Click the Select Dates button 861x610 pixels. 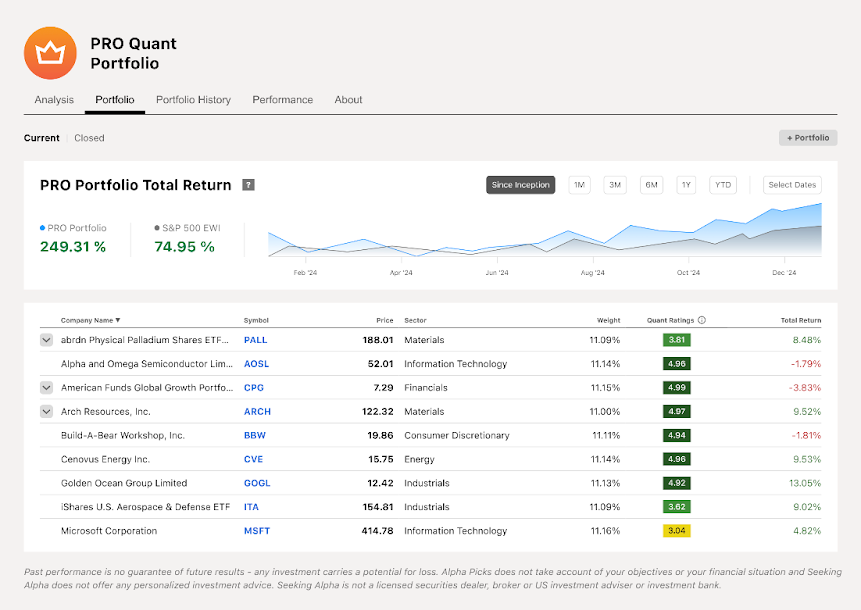pos(792,185)
